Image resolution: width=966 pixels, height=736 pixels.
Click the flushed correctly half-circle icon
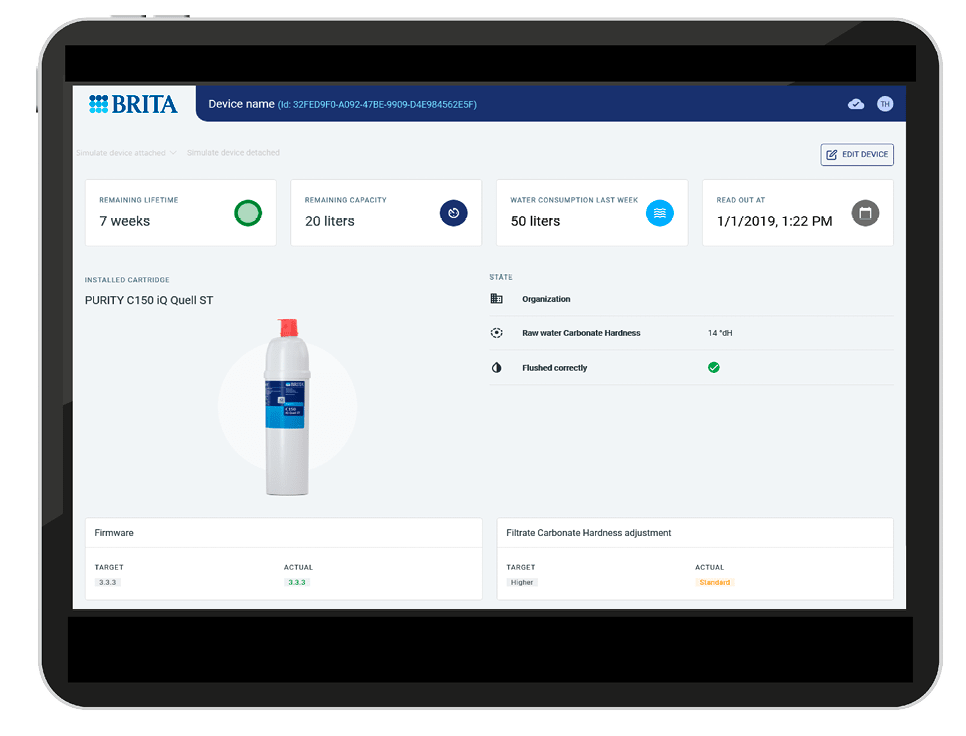coord(497,368)
